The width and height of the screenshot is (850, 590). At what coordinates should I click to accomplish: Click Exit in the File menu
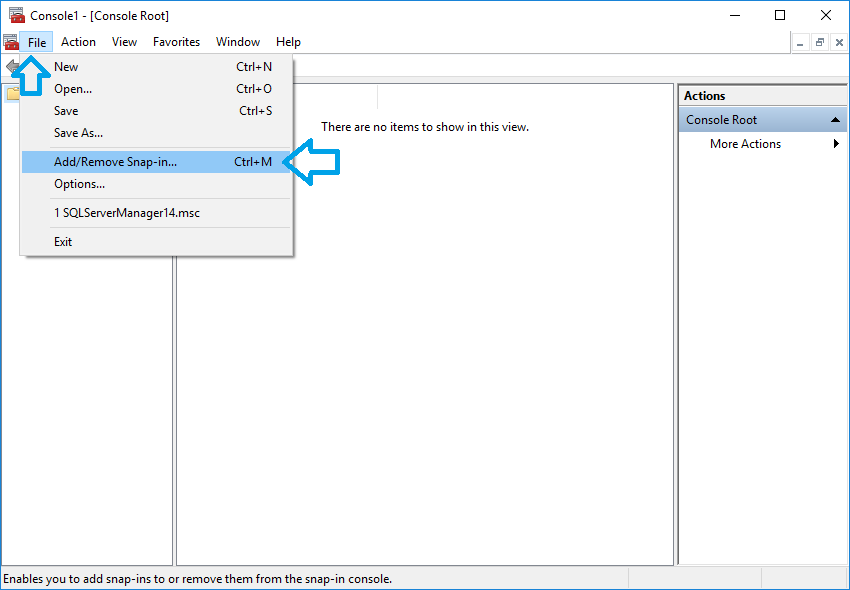pyautogui.click(x=63, y=242)
